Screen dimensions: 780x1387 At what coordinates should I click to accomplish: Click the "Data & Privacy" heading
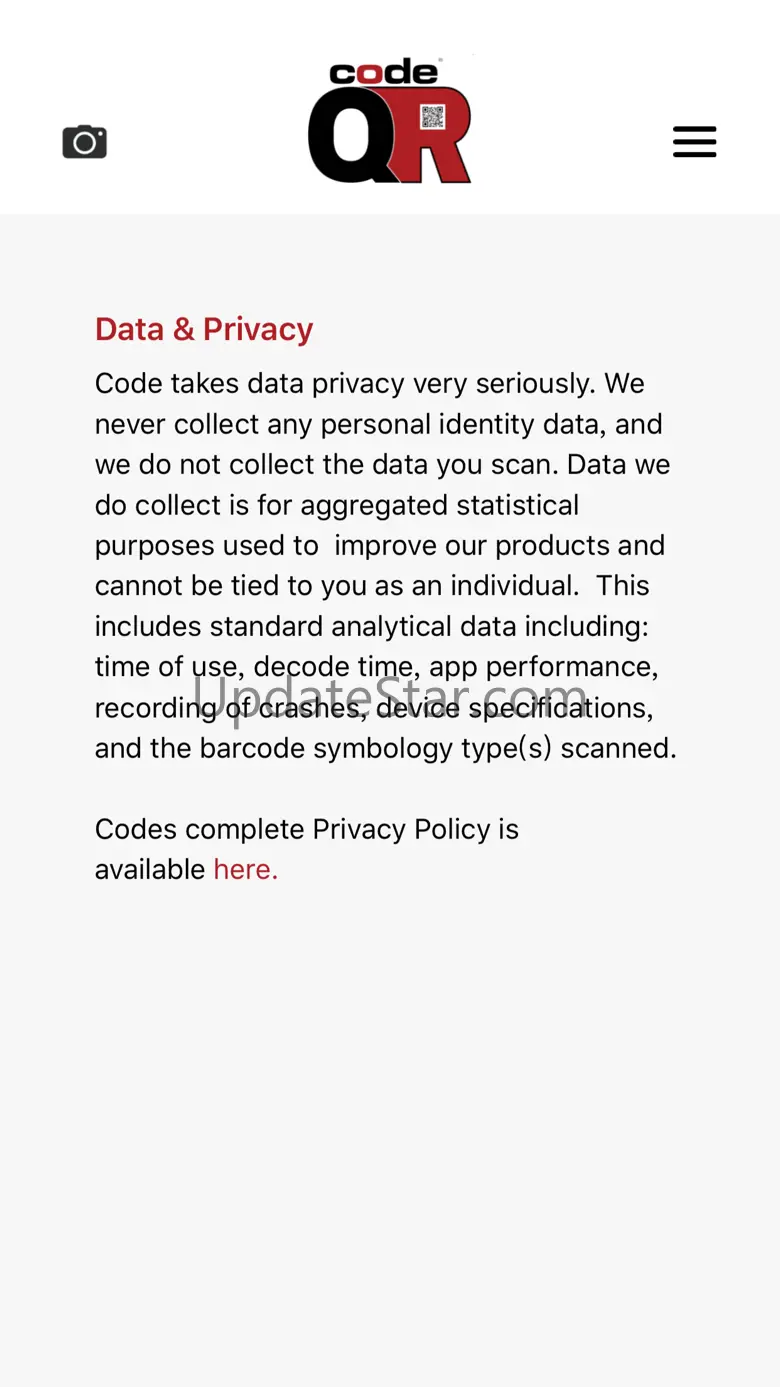pos(204,329)
